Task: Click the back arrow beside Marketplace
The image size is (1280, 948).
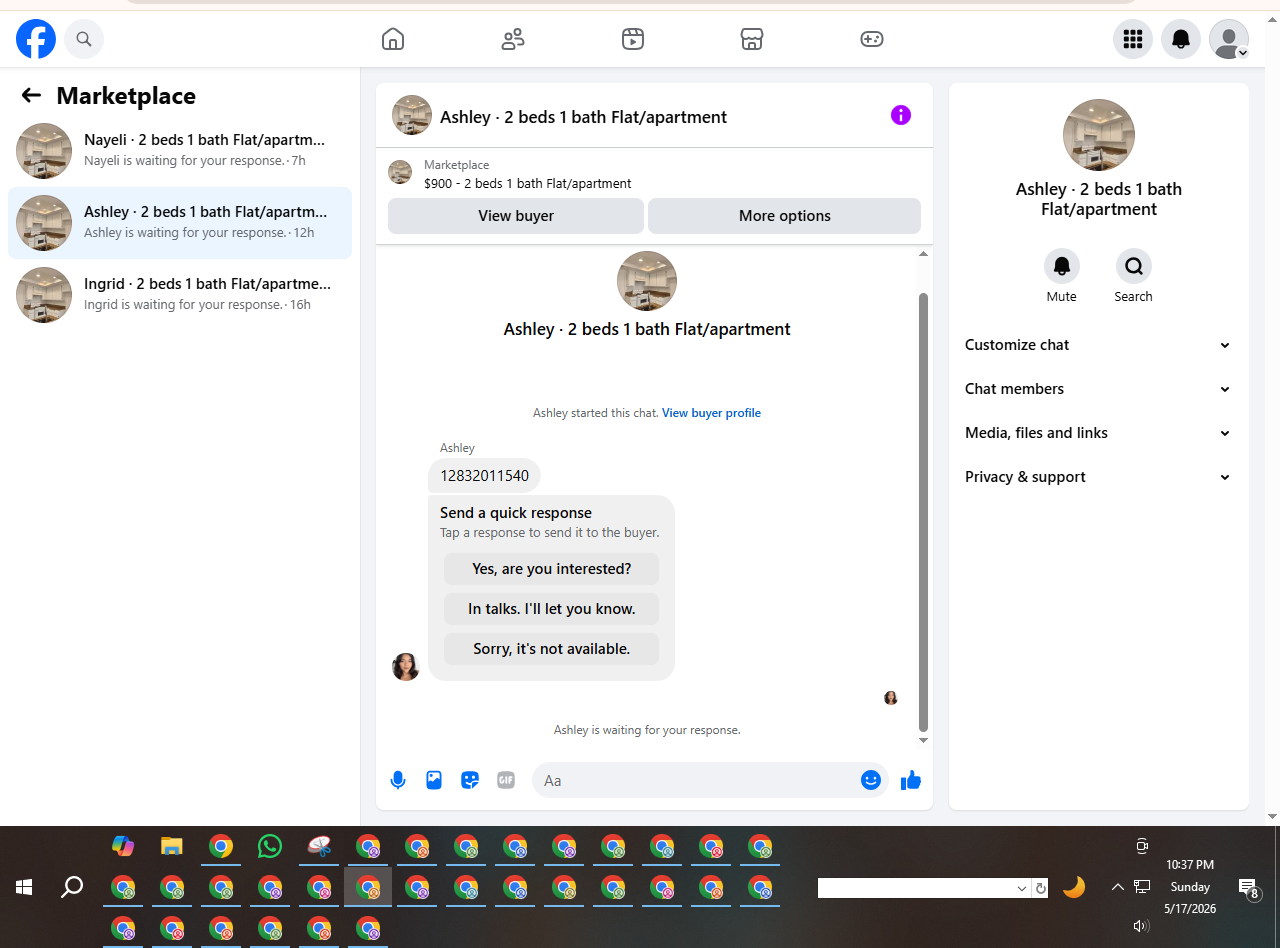Action: click(x=31, y=95)
